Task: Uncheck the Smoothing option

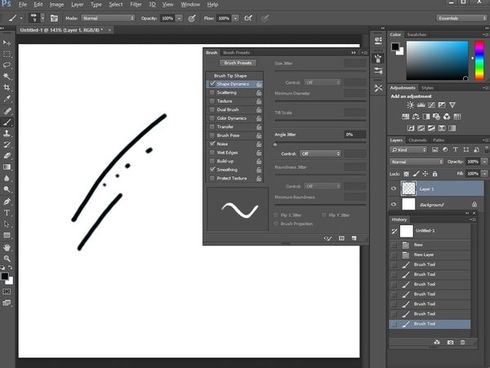Action: coord(212,169)
